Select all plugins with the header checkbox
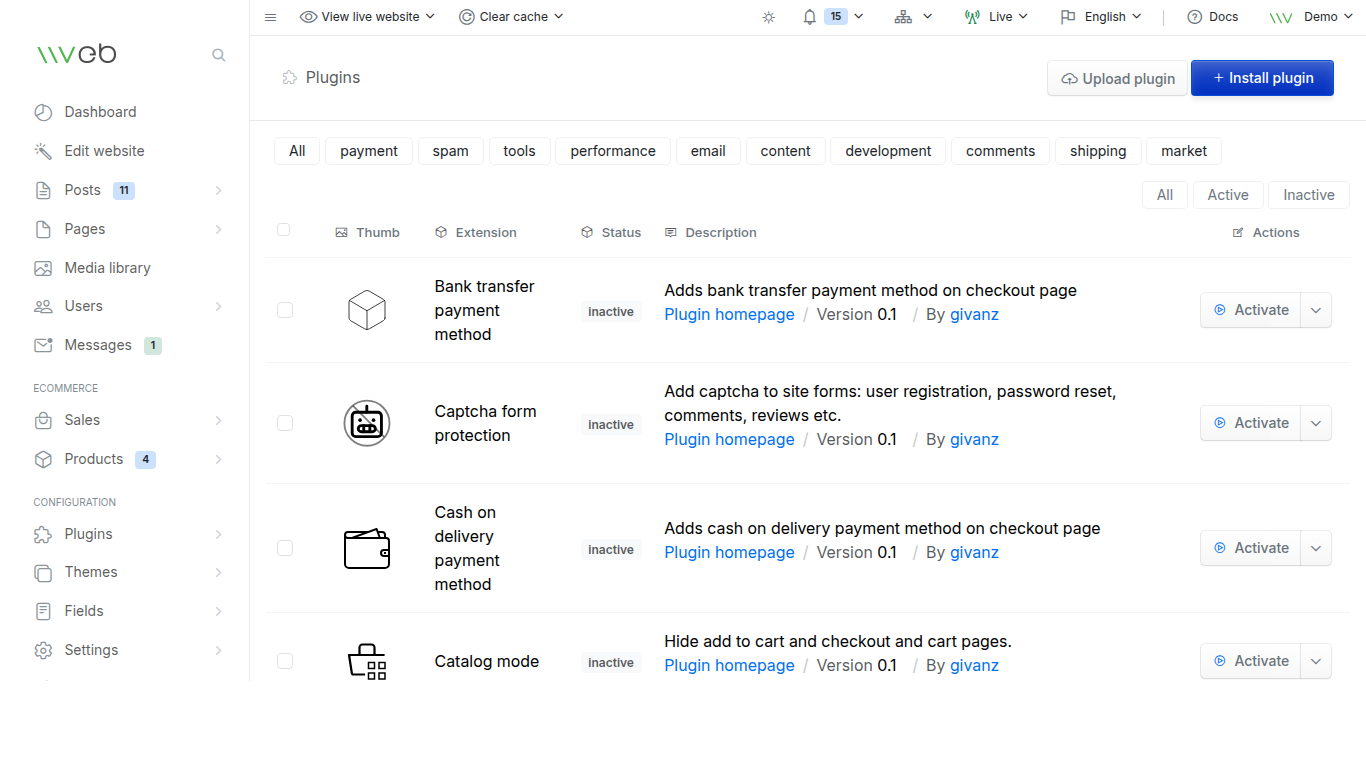Image resolution: width=1366 pixels, height=768 pixels. [283, 230]
